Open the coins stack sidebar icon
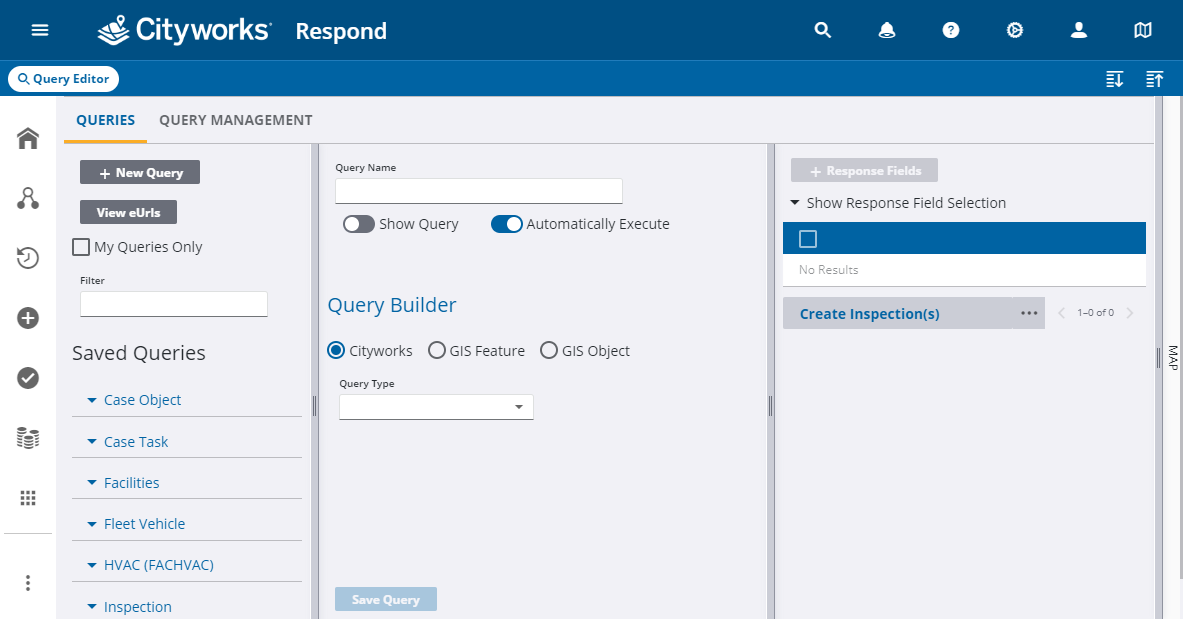 (x=28, y=438)
